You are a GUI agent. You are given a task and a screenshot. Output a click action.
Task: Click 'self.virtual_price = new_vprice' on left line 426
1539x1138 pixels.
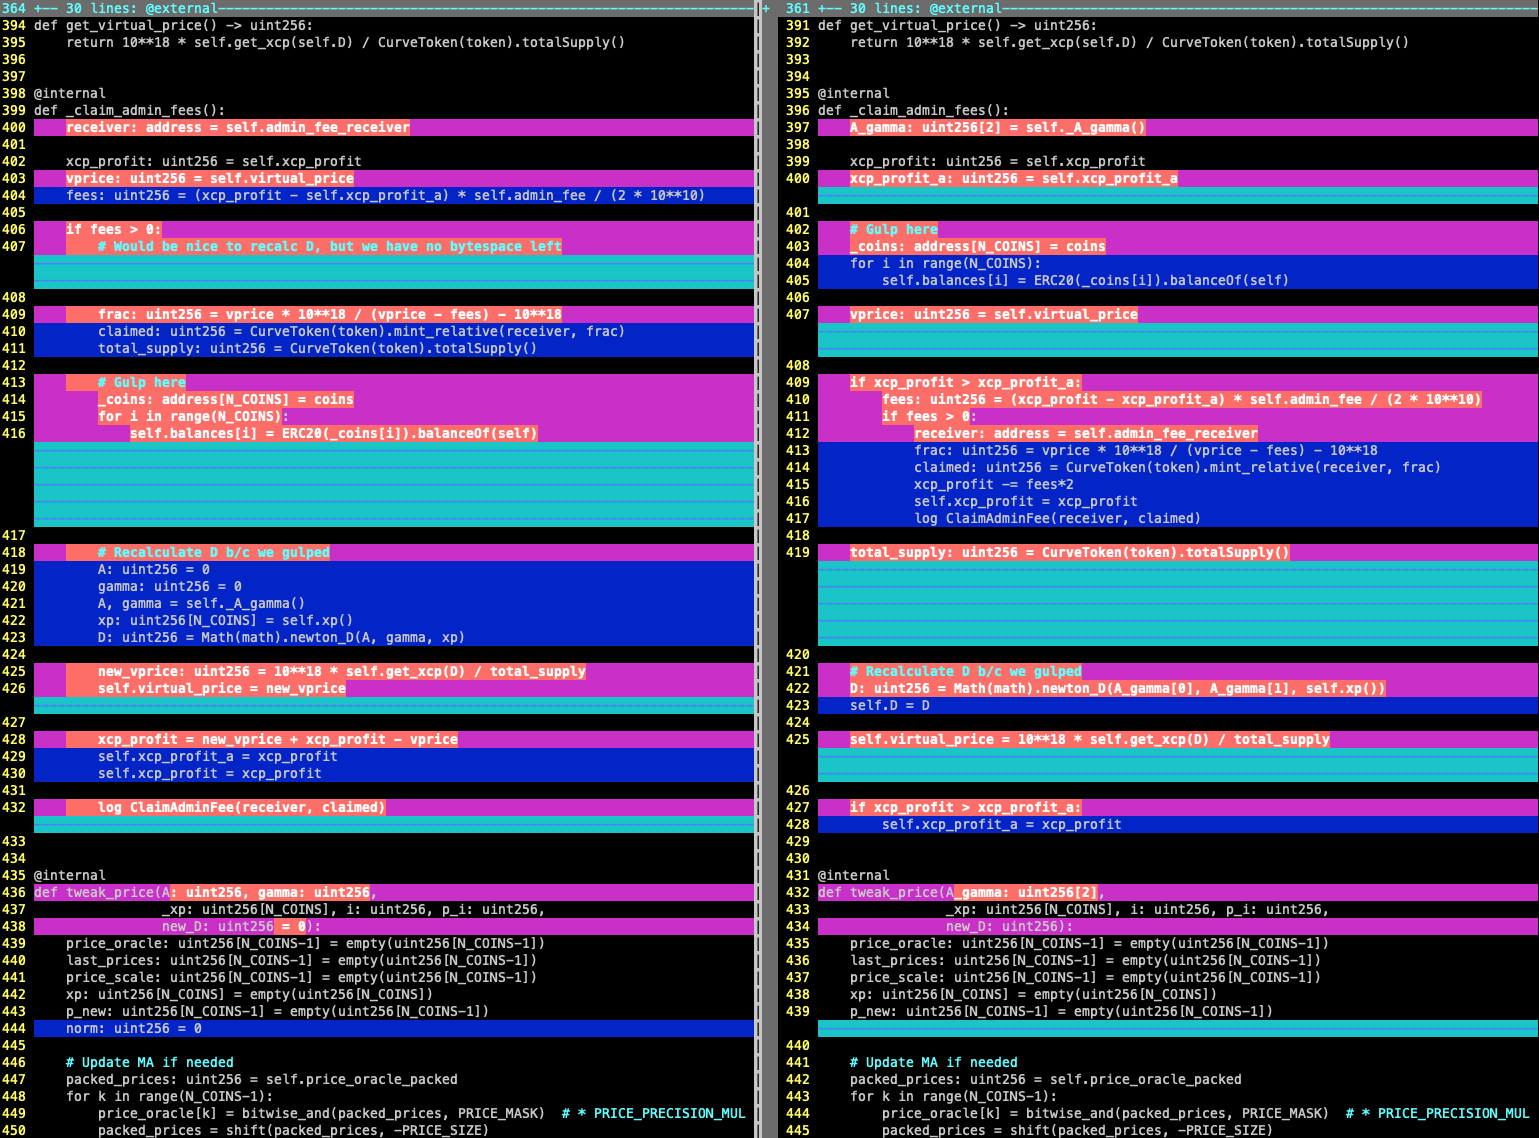[222, 688]
